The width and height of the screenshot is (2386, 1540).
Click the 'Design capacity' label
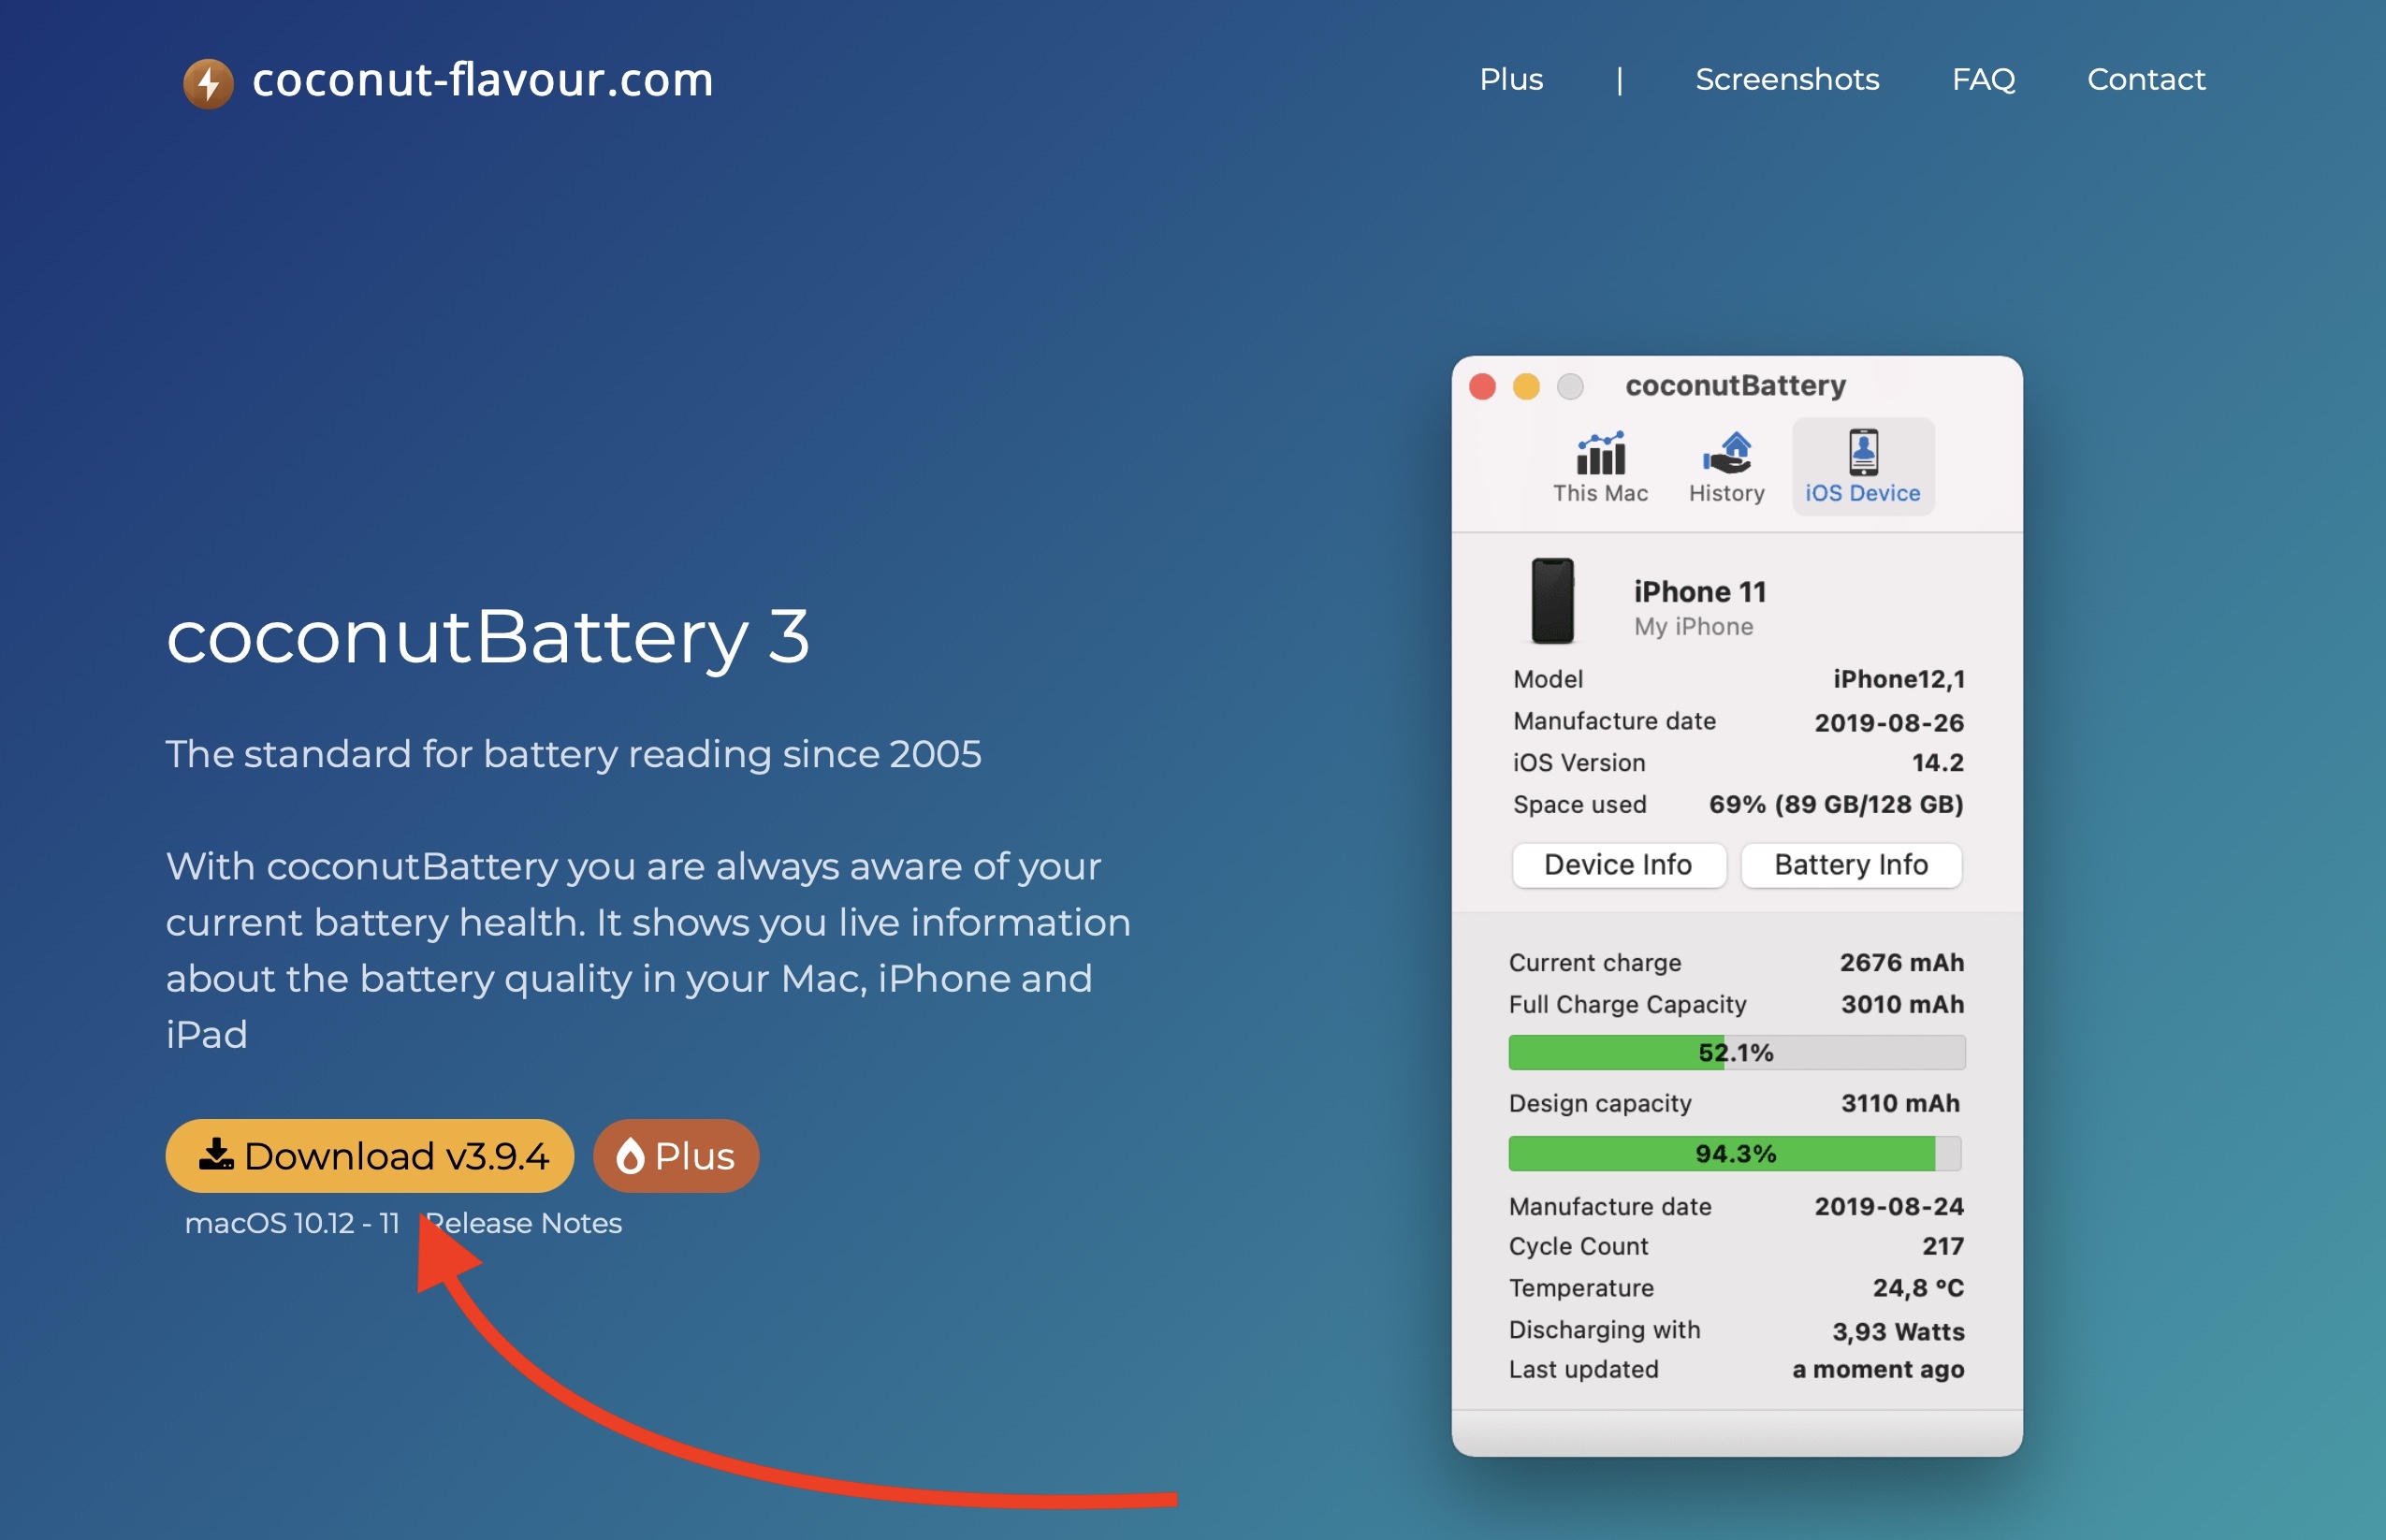pos(1600,1104)
